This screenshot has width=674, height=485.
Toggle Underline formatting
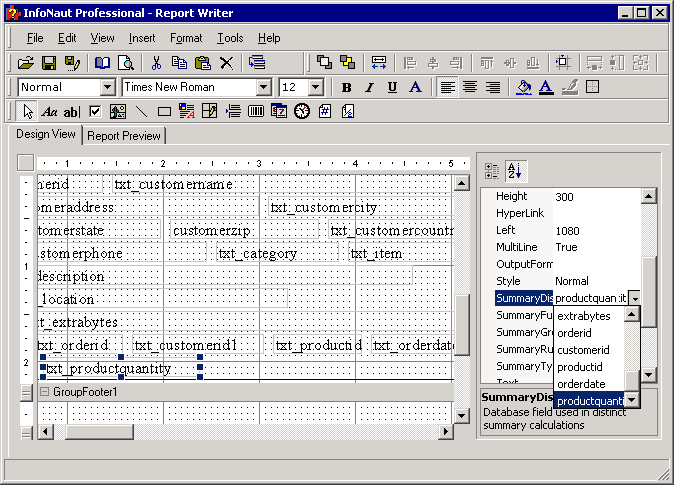click(x=392, y=87)
